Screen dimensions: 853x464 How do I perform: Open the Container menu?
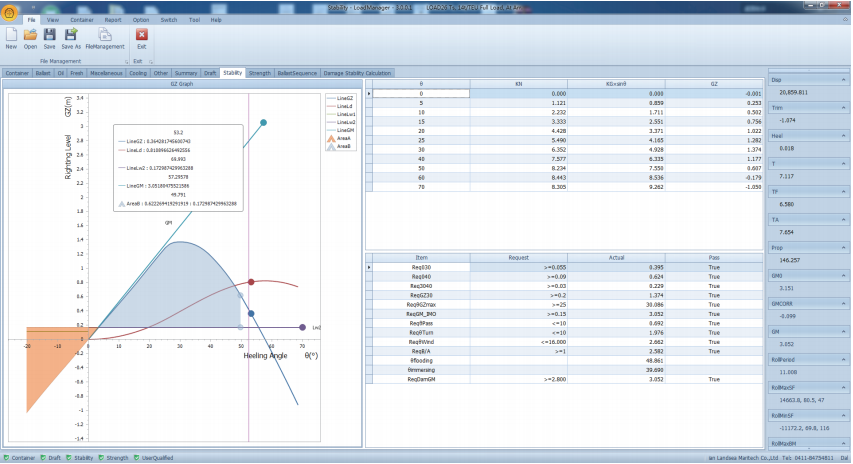pos(80,20)
